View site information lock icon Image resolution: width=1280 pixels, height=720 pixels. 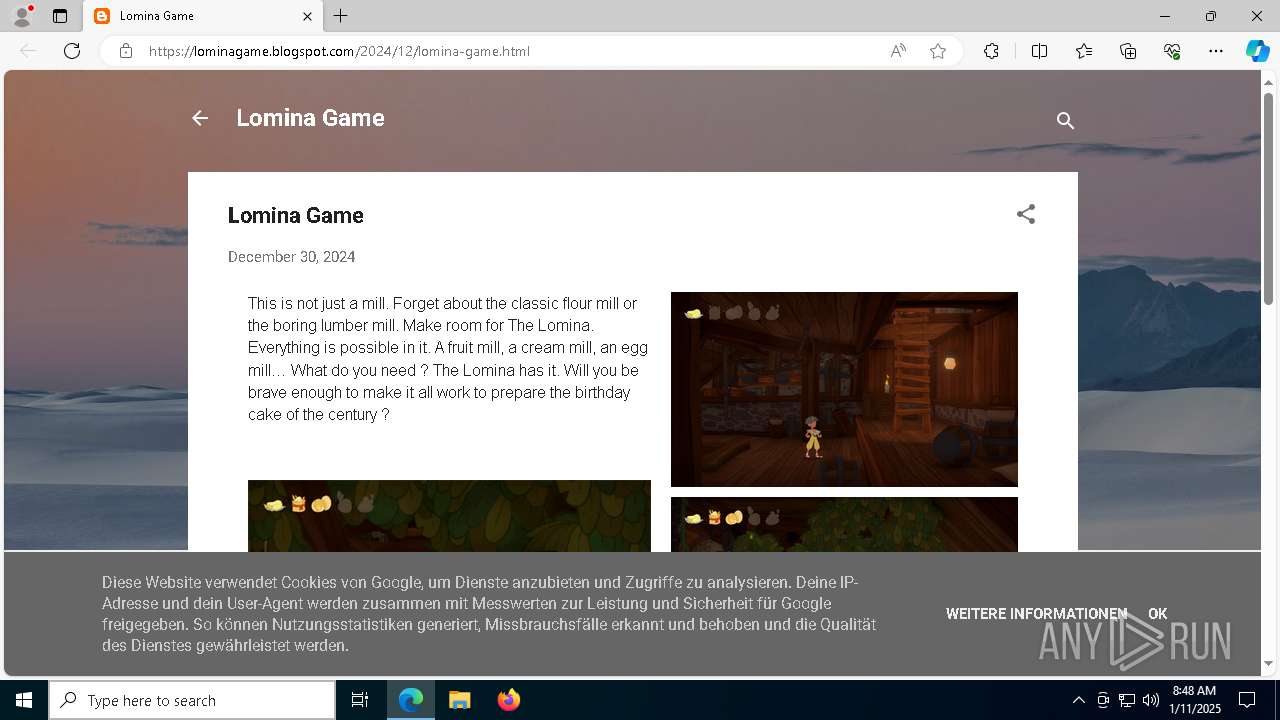click(126, 51)
